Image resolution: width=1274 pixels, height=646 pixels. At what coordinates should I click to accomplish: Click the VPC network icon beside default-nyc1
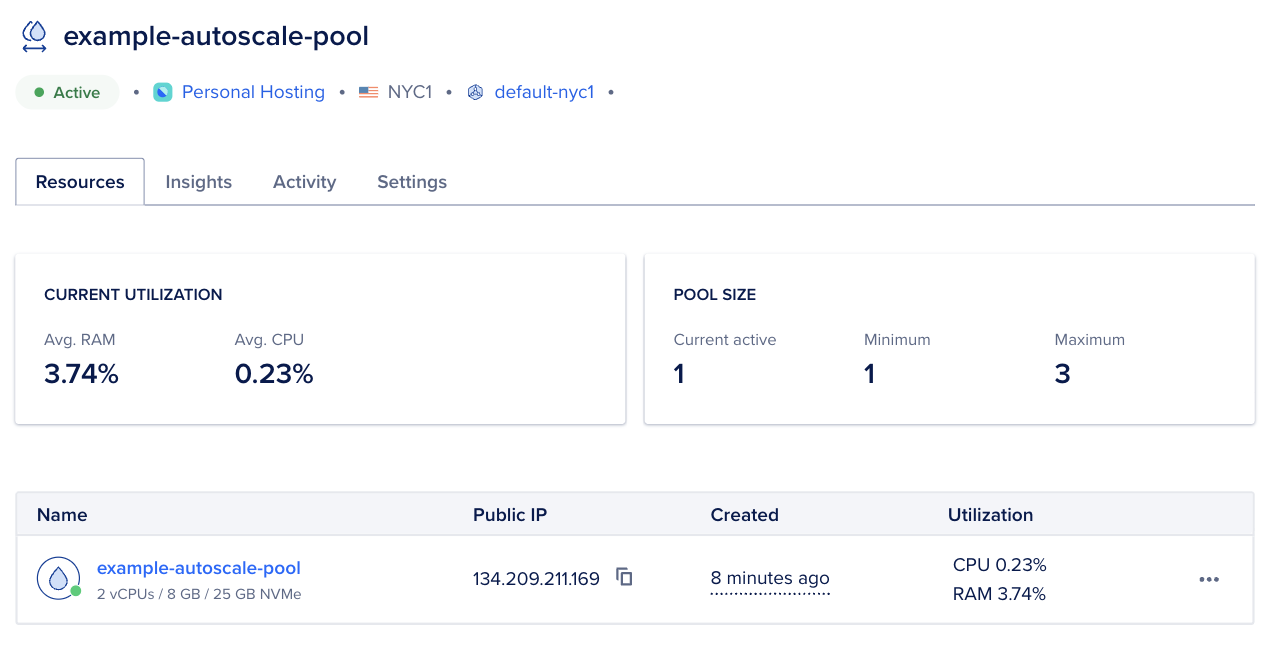point(475,91)
